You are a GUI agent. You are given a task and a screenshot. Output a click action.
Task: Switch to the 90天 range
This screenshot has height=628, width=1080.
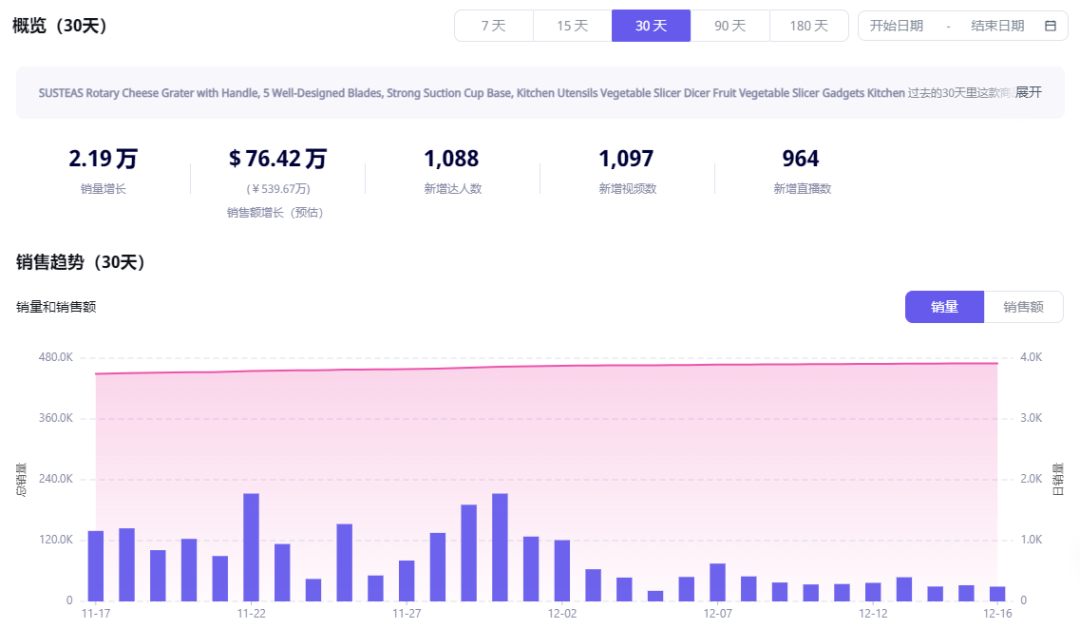click(729, 26)
